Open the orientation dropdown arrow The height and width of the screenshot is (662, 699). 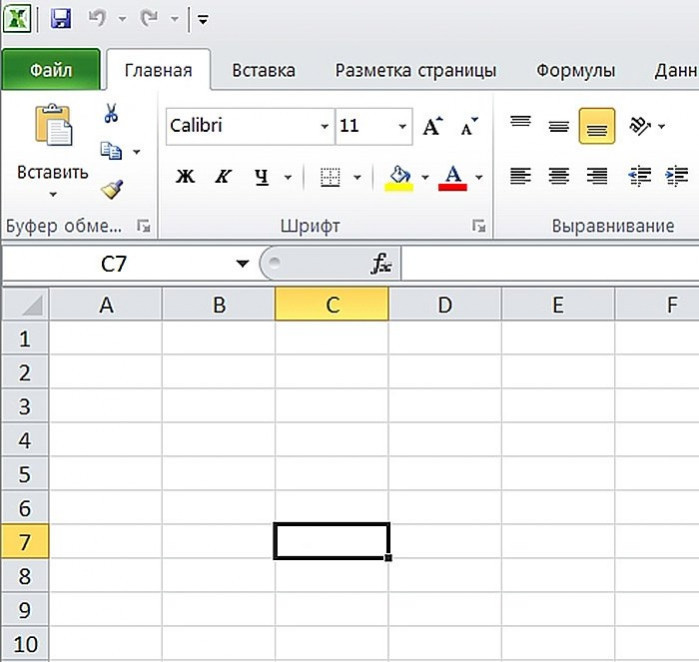[x=662, y=127]
